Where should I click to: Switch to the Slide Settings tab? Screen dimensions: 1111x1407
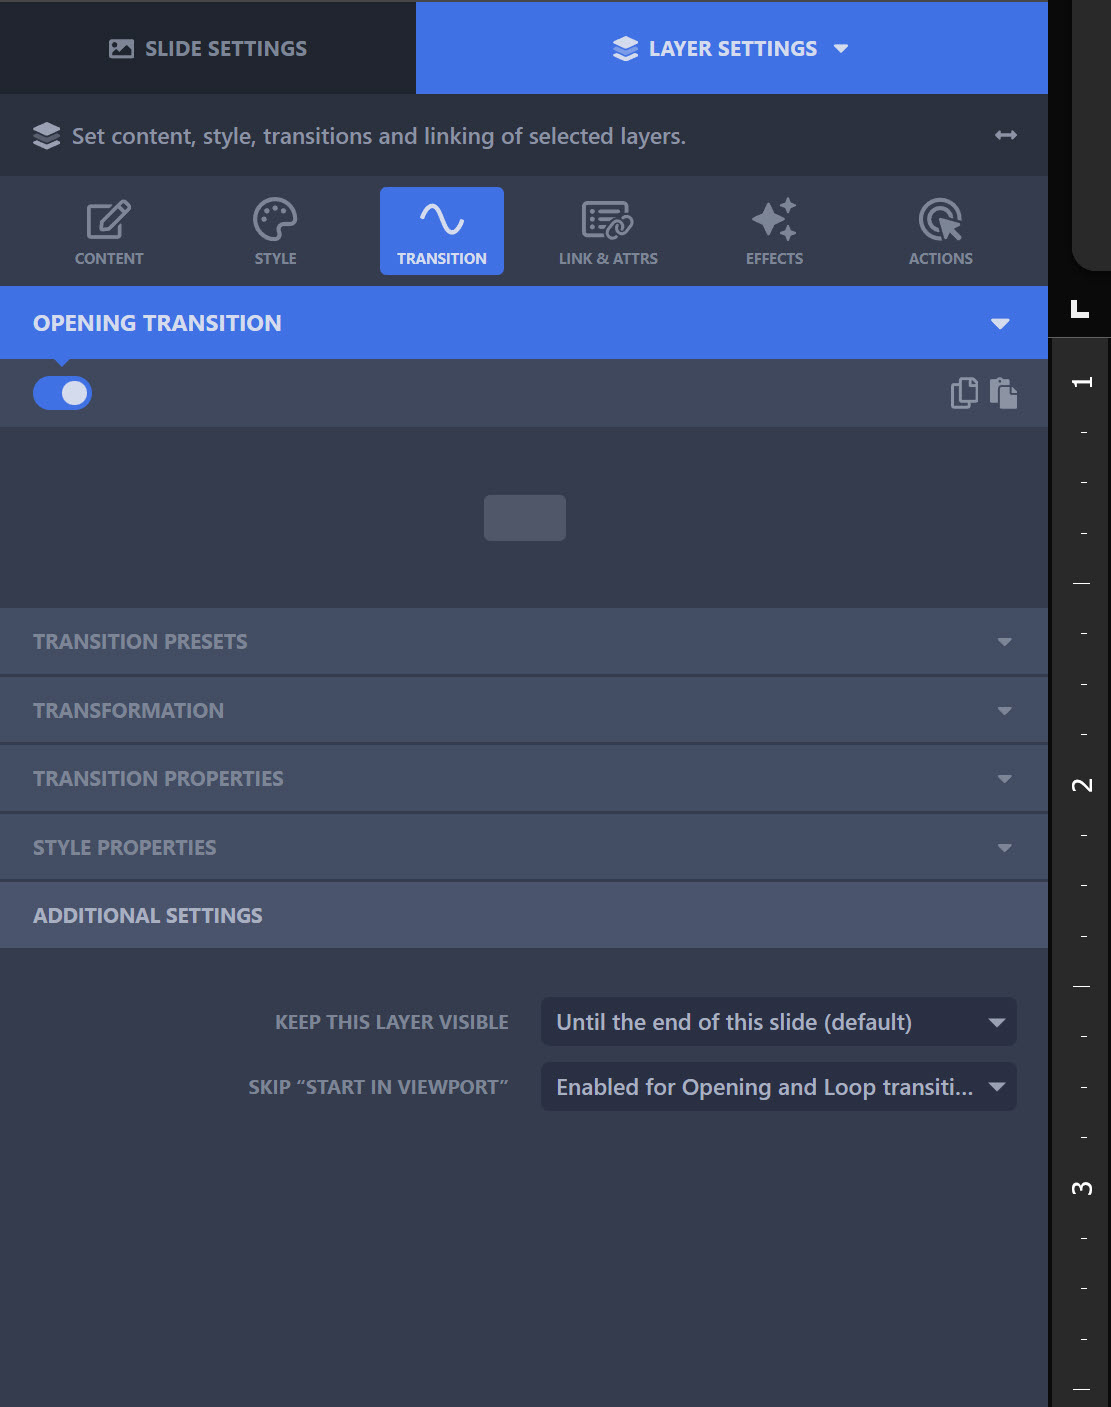click(208, 48)
